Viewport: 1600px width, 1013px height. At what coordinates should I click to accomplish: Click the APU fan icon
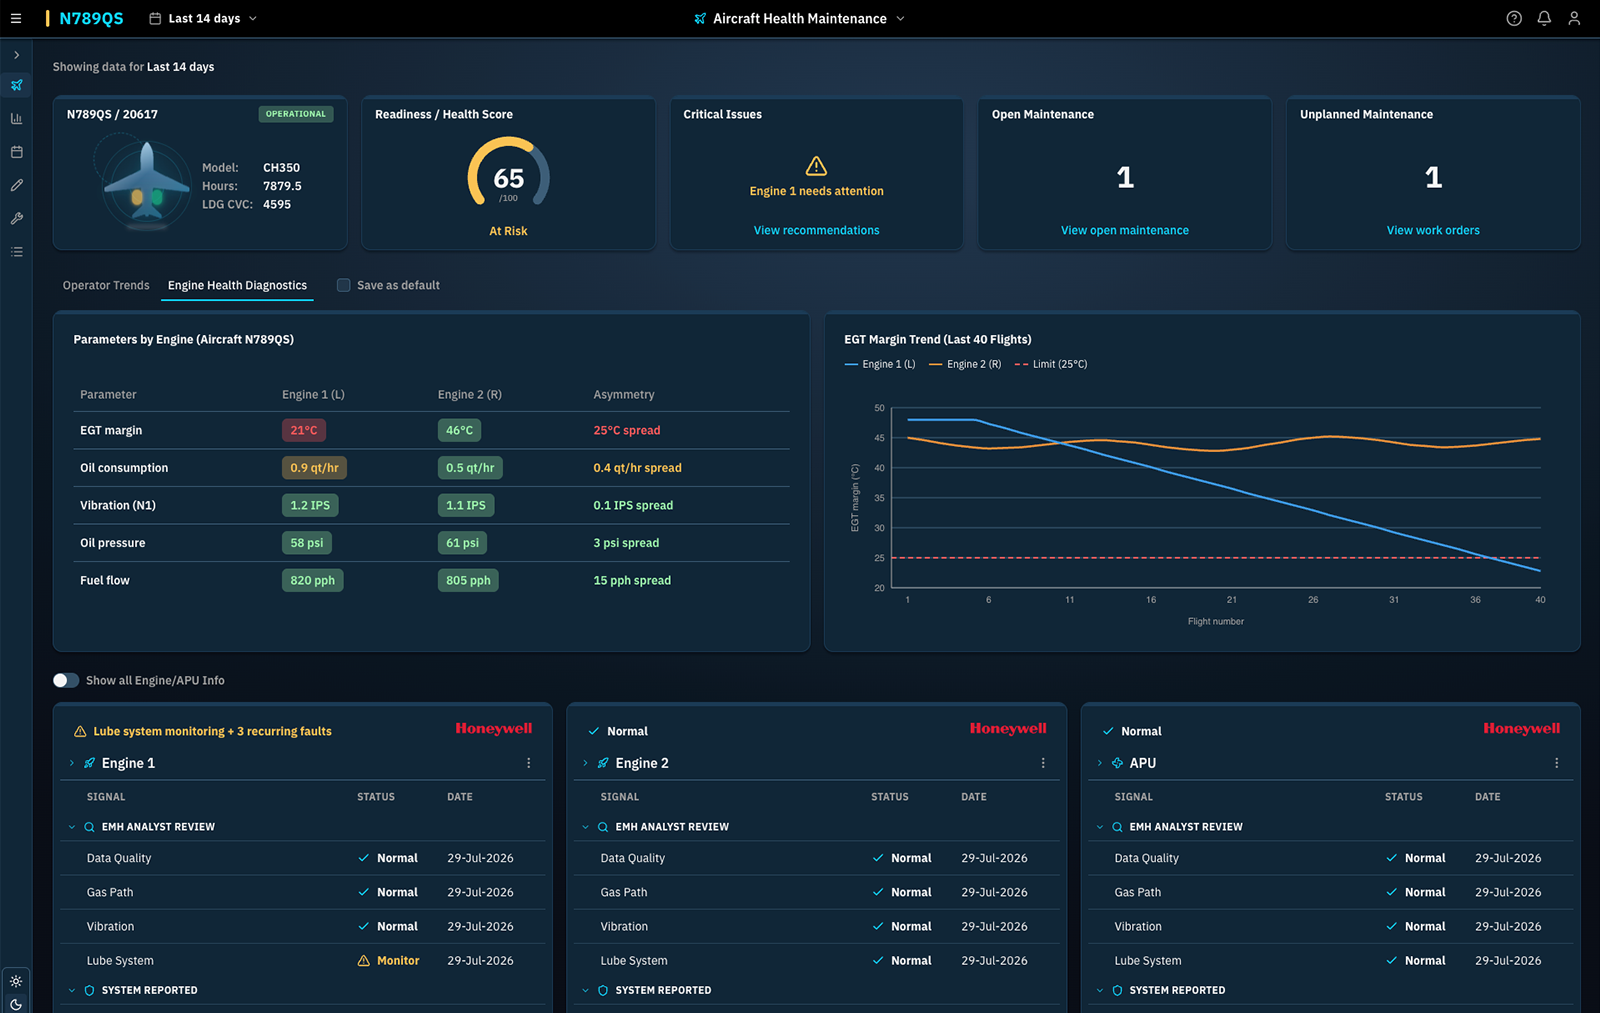[1117, 763]
